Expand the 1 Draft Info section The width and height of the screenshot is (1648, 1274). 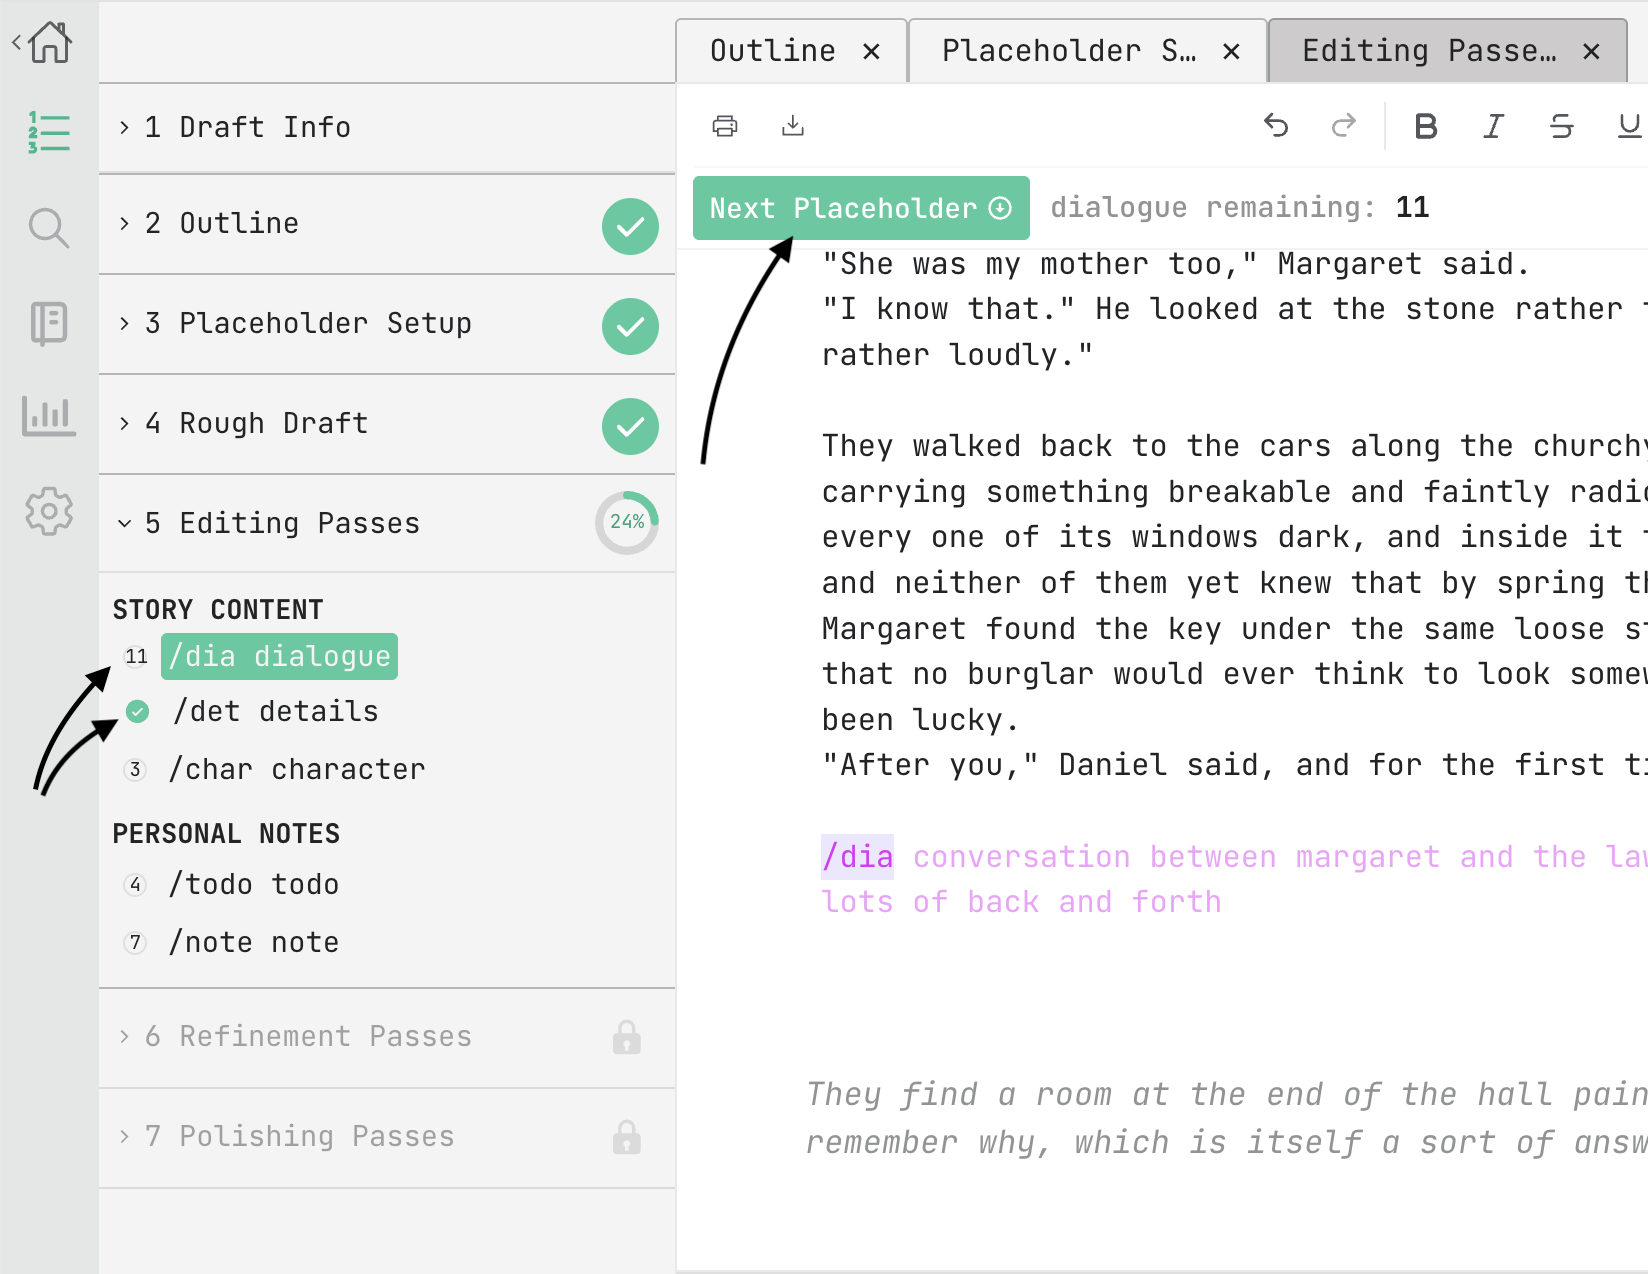[x=387, y=128]
